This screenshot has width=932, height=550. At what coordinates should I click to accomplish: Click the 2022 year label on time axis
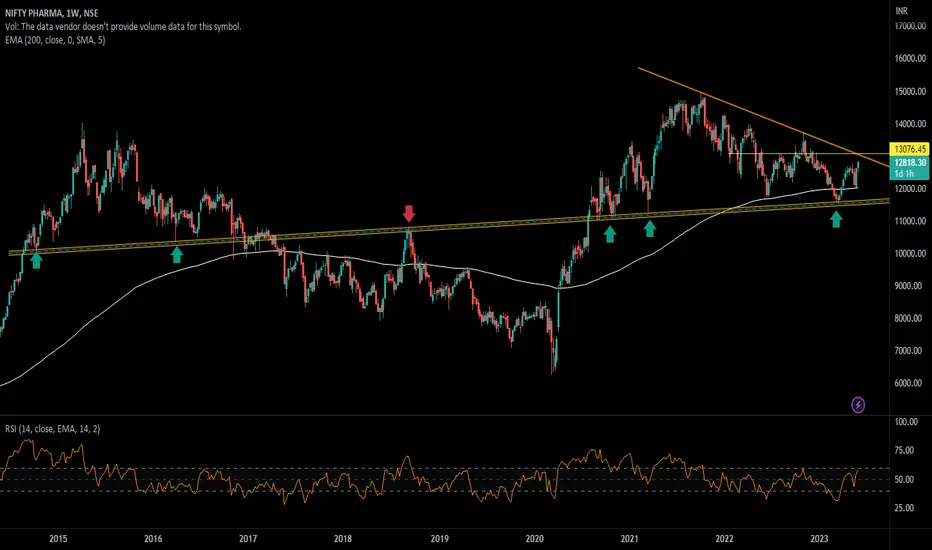point(724,539)
